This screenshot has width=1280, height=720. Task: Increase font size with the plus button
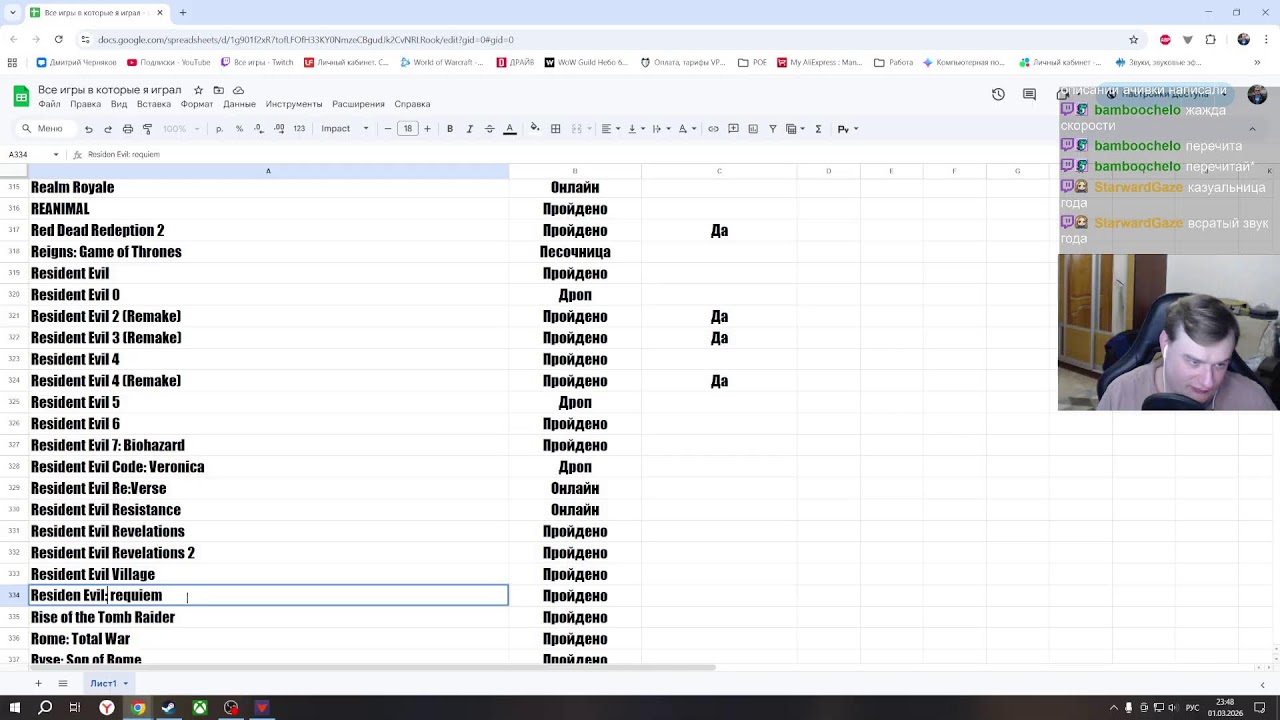point(427,129)
